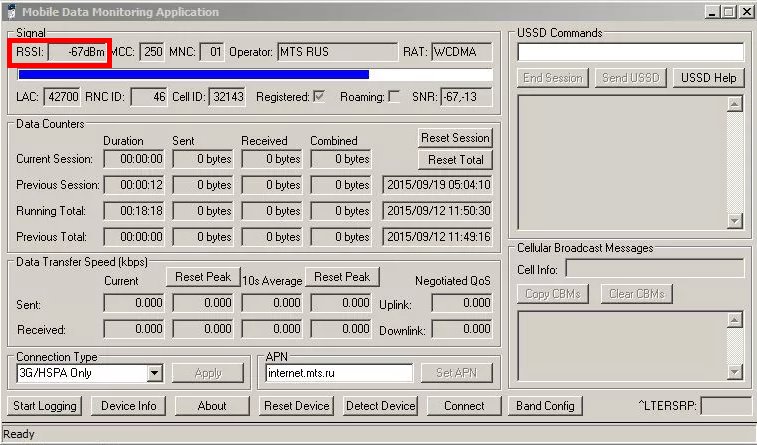Open Band Config
The image size is (757, 445).
(545, 406)
